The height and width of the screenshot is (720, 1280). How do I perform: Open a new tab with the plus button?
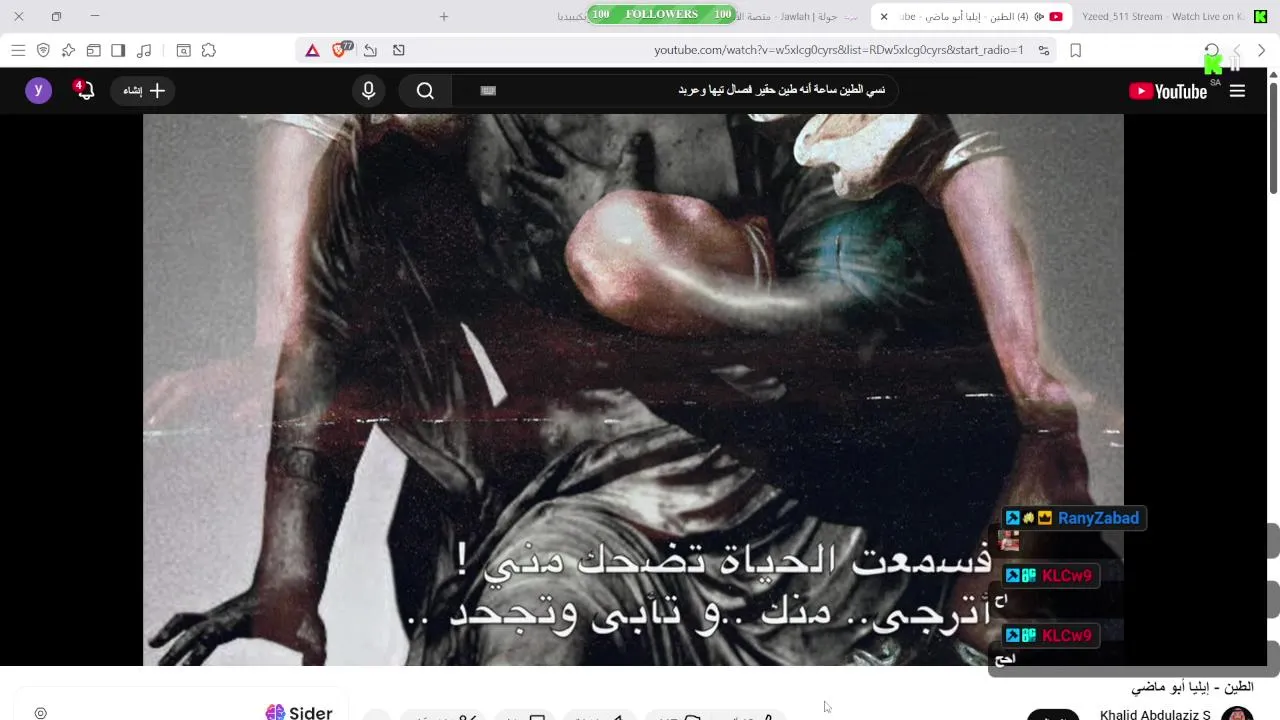pos(444,16)
